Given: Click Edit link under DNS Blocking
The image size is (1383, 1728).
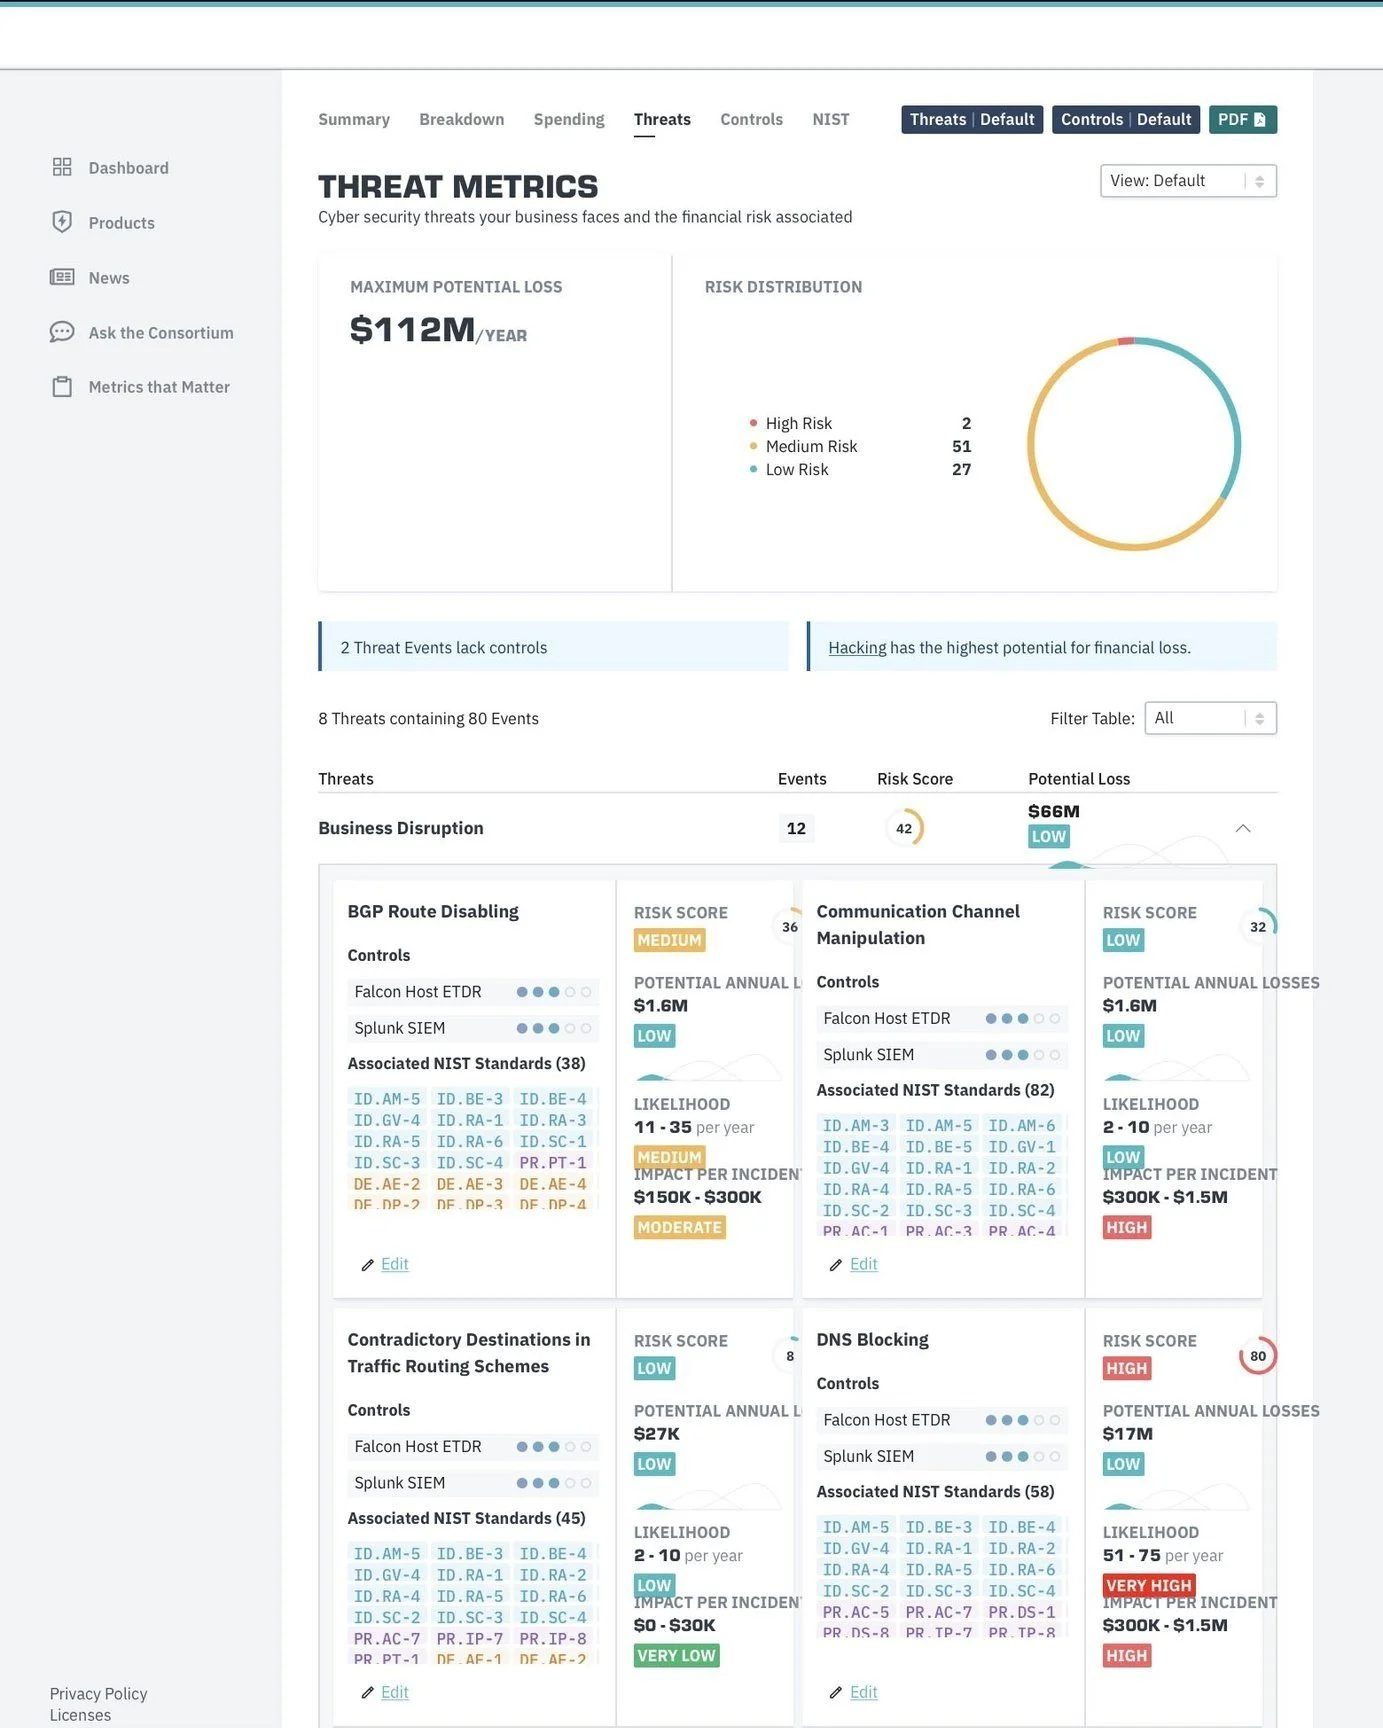Looking at the screenshot, I should click(x=863, y=1692).
